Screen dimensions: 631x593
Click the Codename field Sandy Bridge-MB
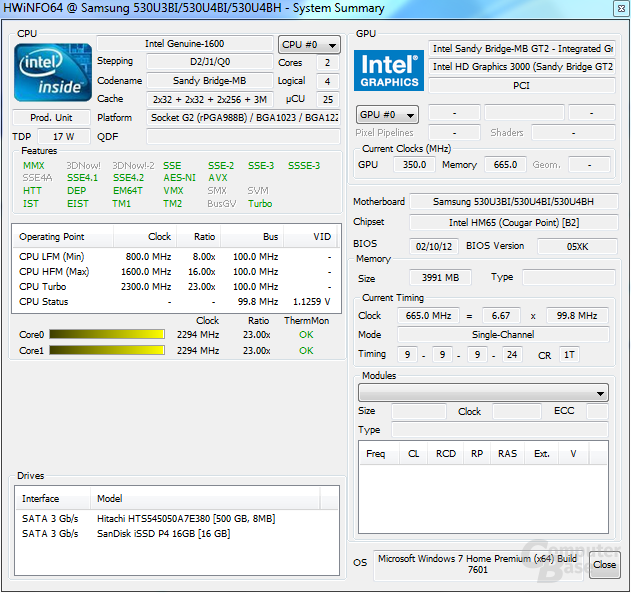click(210, 80)
